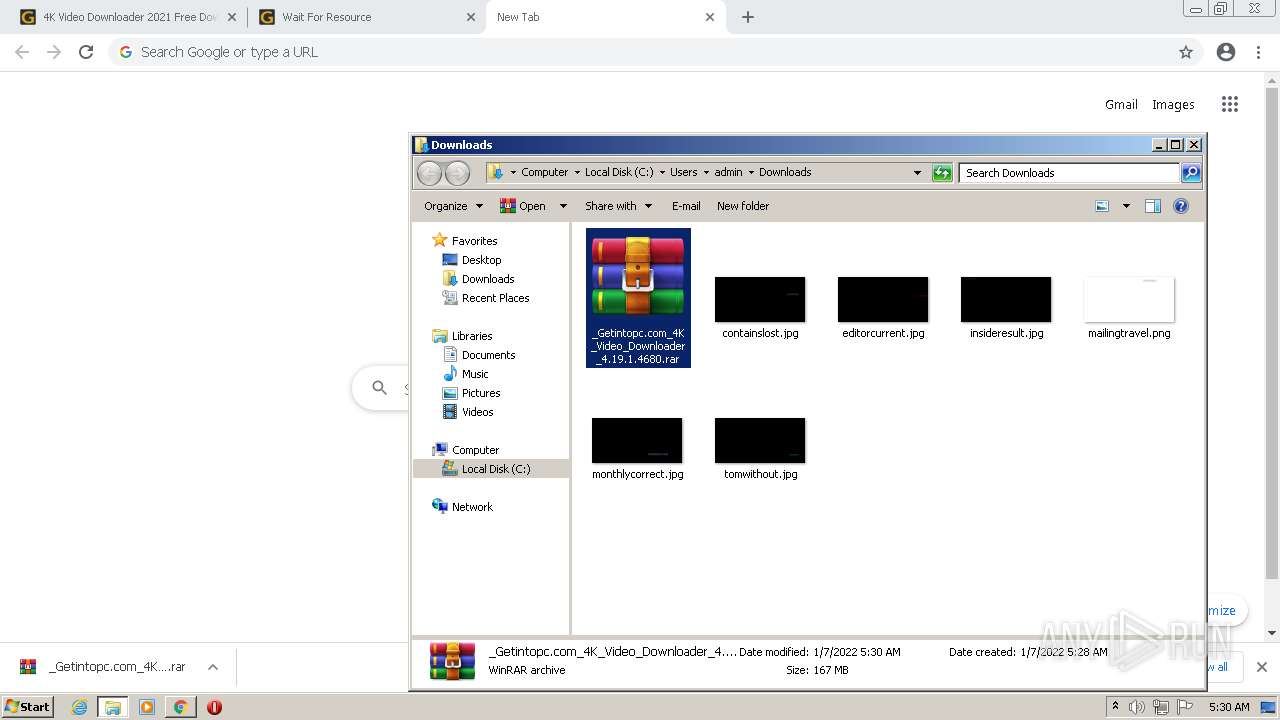Click Explorer Forward navigation button
The image size is (1280, 720).
pyautogui.click(x=457, y=173)
